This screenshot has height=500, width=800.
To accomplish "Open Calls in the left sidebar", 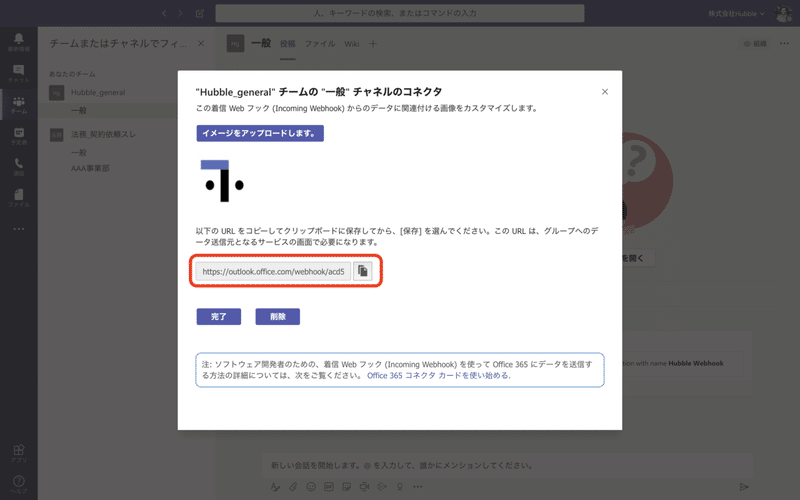I will tap(19, 167).
